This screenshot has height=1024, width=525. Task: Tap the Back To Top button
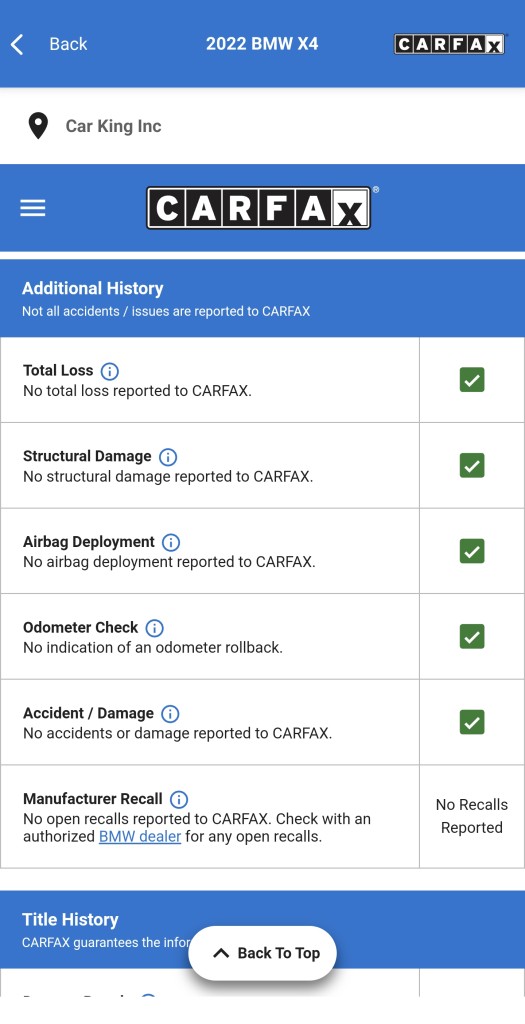coord(262,953)
